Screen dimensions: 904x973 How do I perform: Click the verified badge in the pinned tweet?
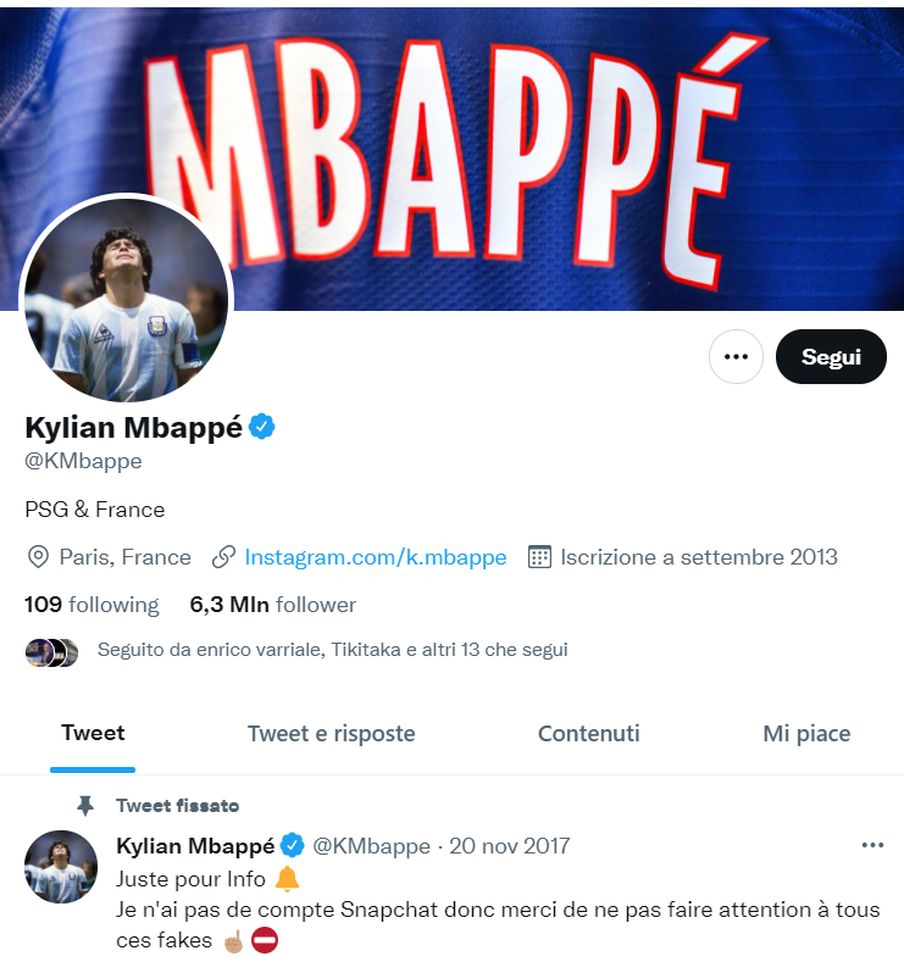pos(292,845)
